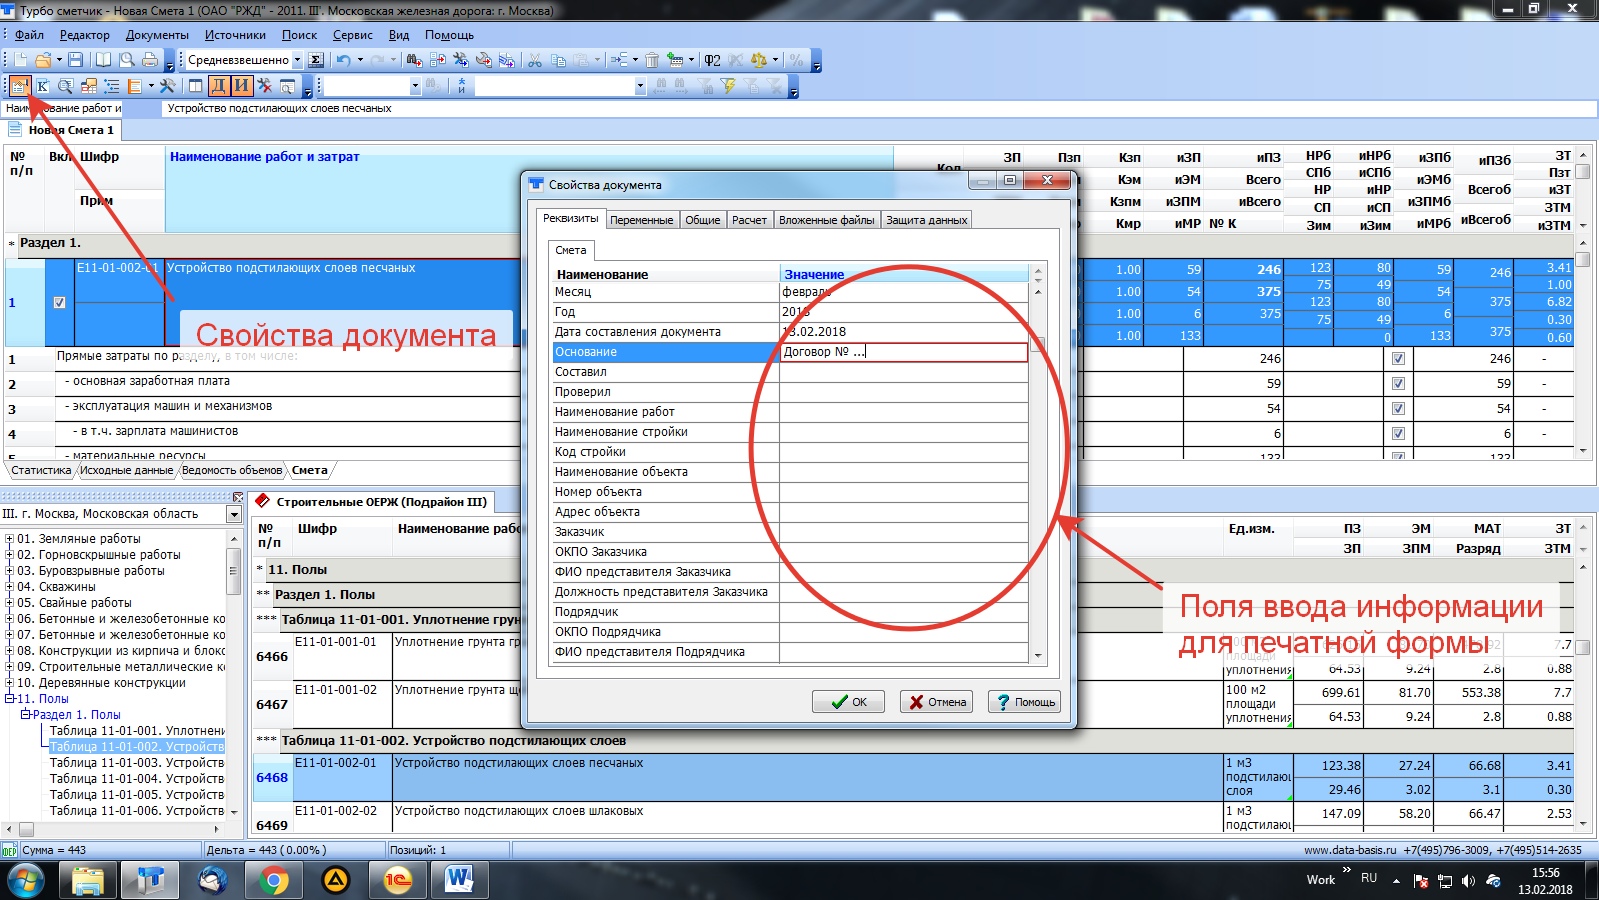Expand the 01. Земляные работы node
The width and height of the screenshot is (1599, 900).
[10, 539]
